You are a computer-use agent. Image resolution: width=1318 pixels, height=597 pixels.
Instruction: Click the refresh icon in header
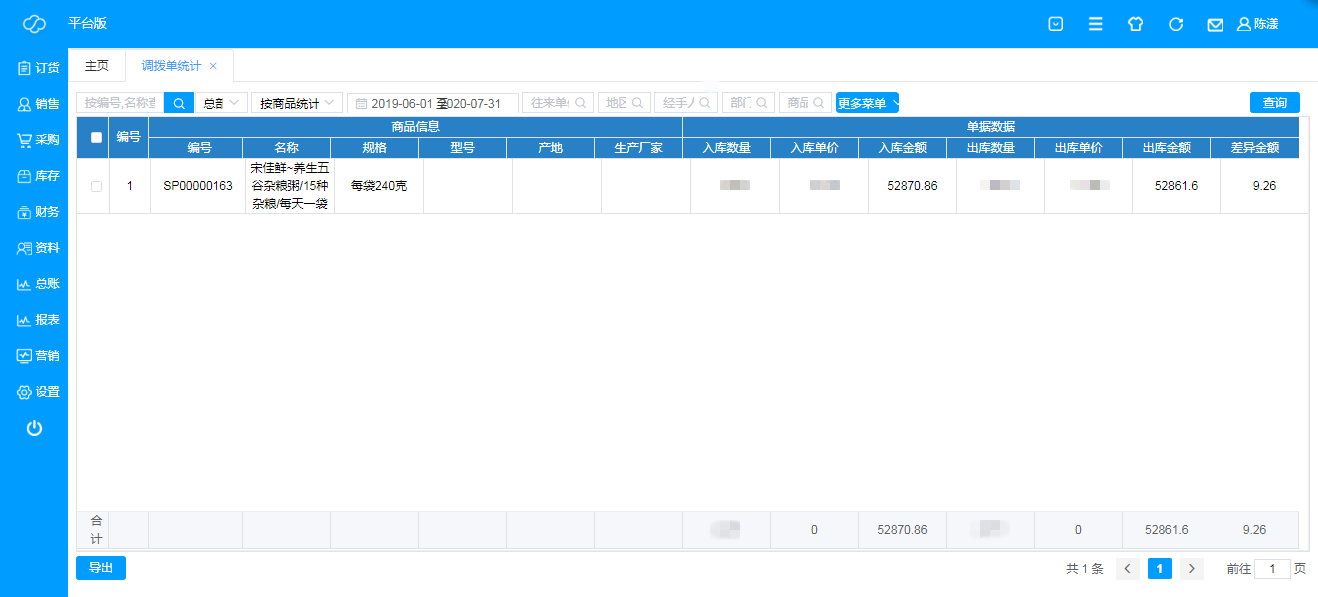pyautogui.click(x=1176, y=24)
